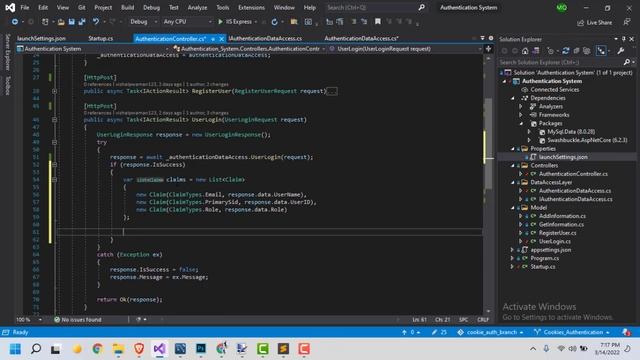The height and width of the screenshot is (360, 640).
Task: Click the Save All toolbar icon
Action: [x=82, y=22]
